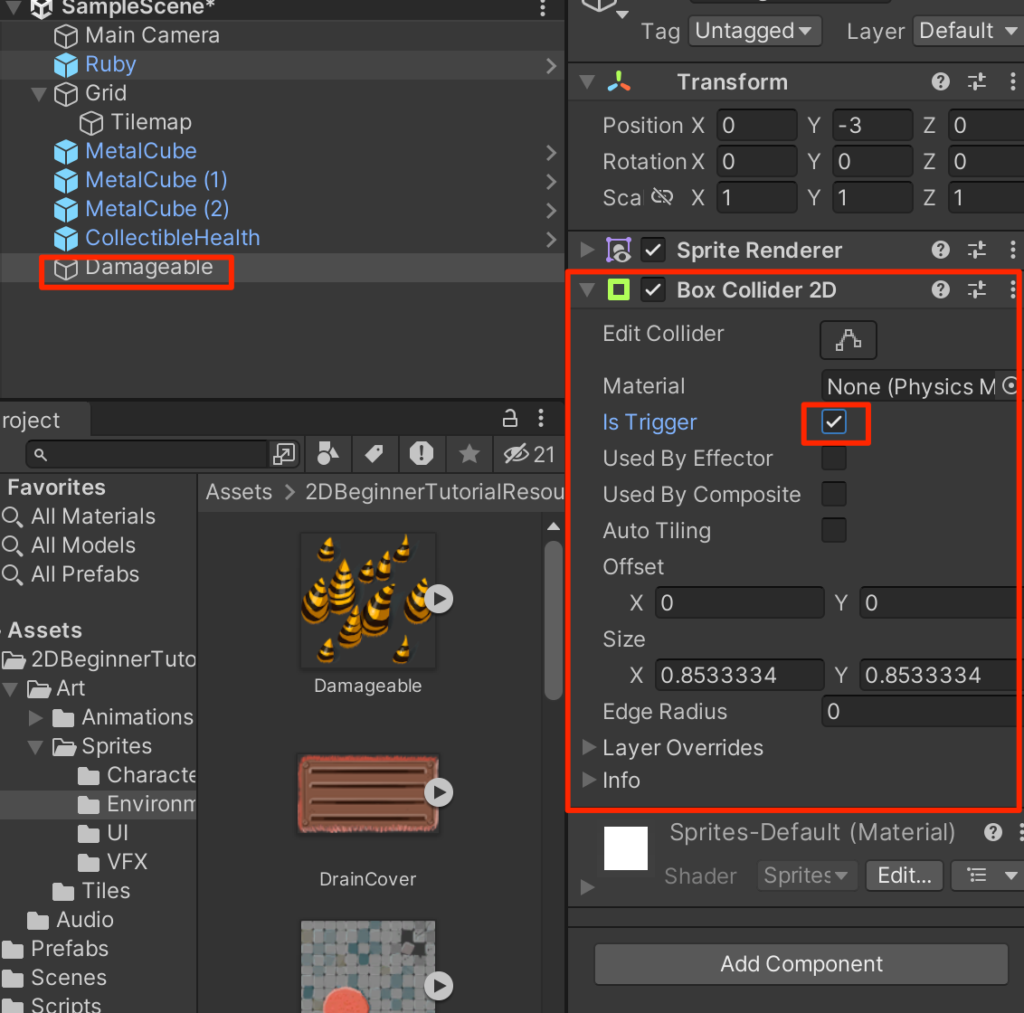Disable the Sprite Renderer checkbox
Image resolution: width=1024 pixels, height=1013 pixels.
pyautogui.click(x=652, y=250)
